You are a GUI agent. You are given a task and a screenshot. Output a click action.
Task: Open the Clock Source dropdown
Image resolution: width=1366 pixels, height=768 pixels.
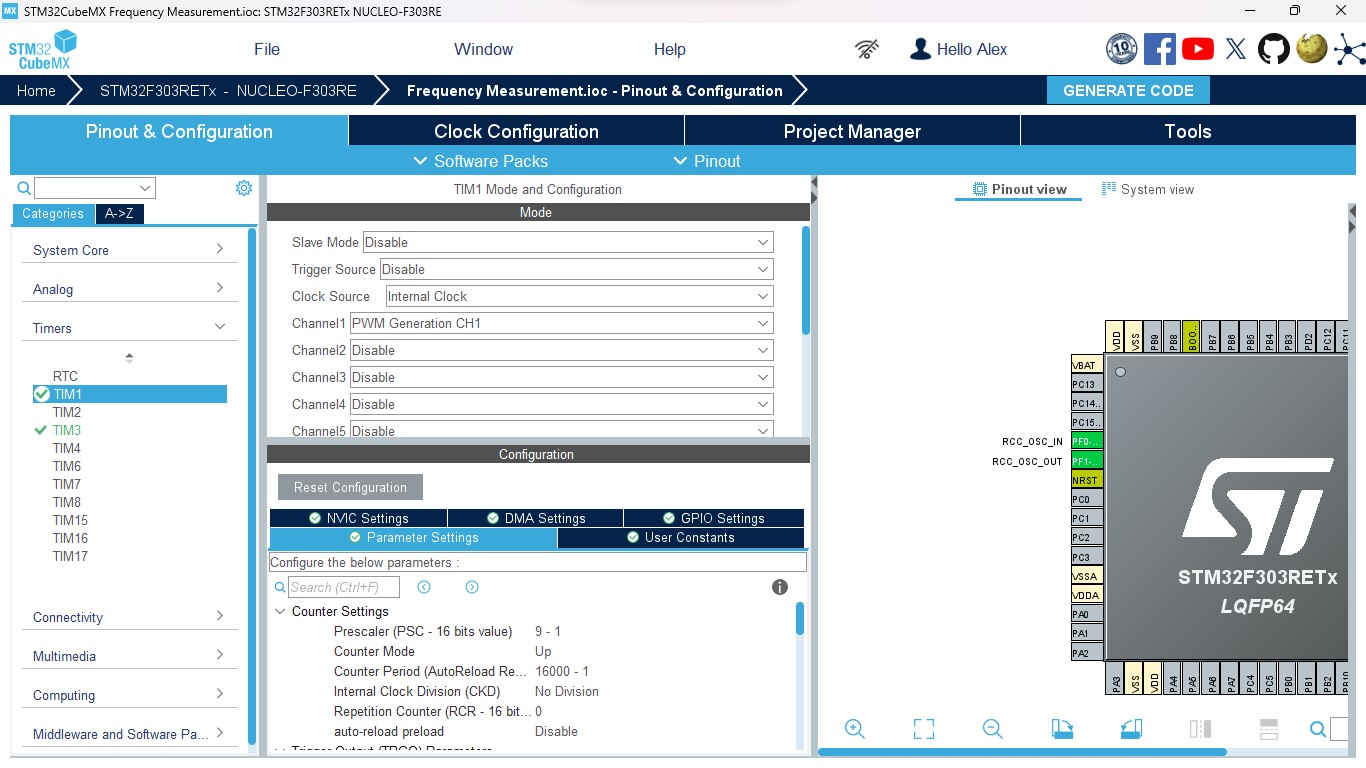click(579, 296)
